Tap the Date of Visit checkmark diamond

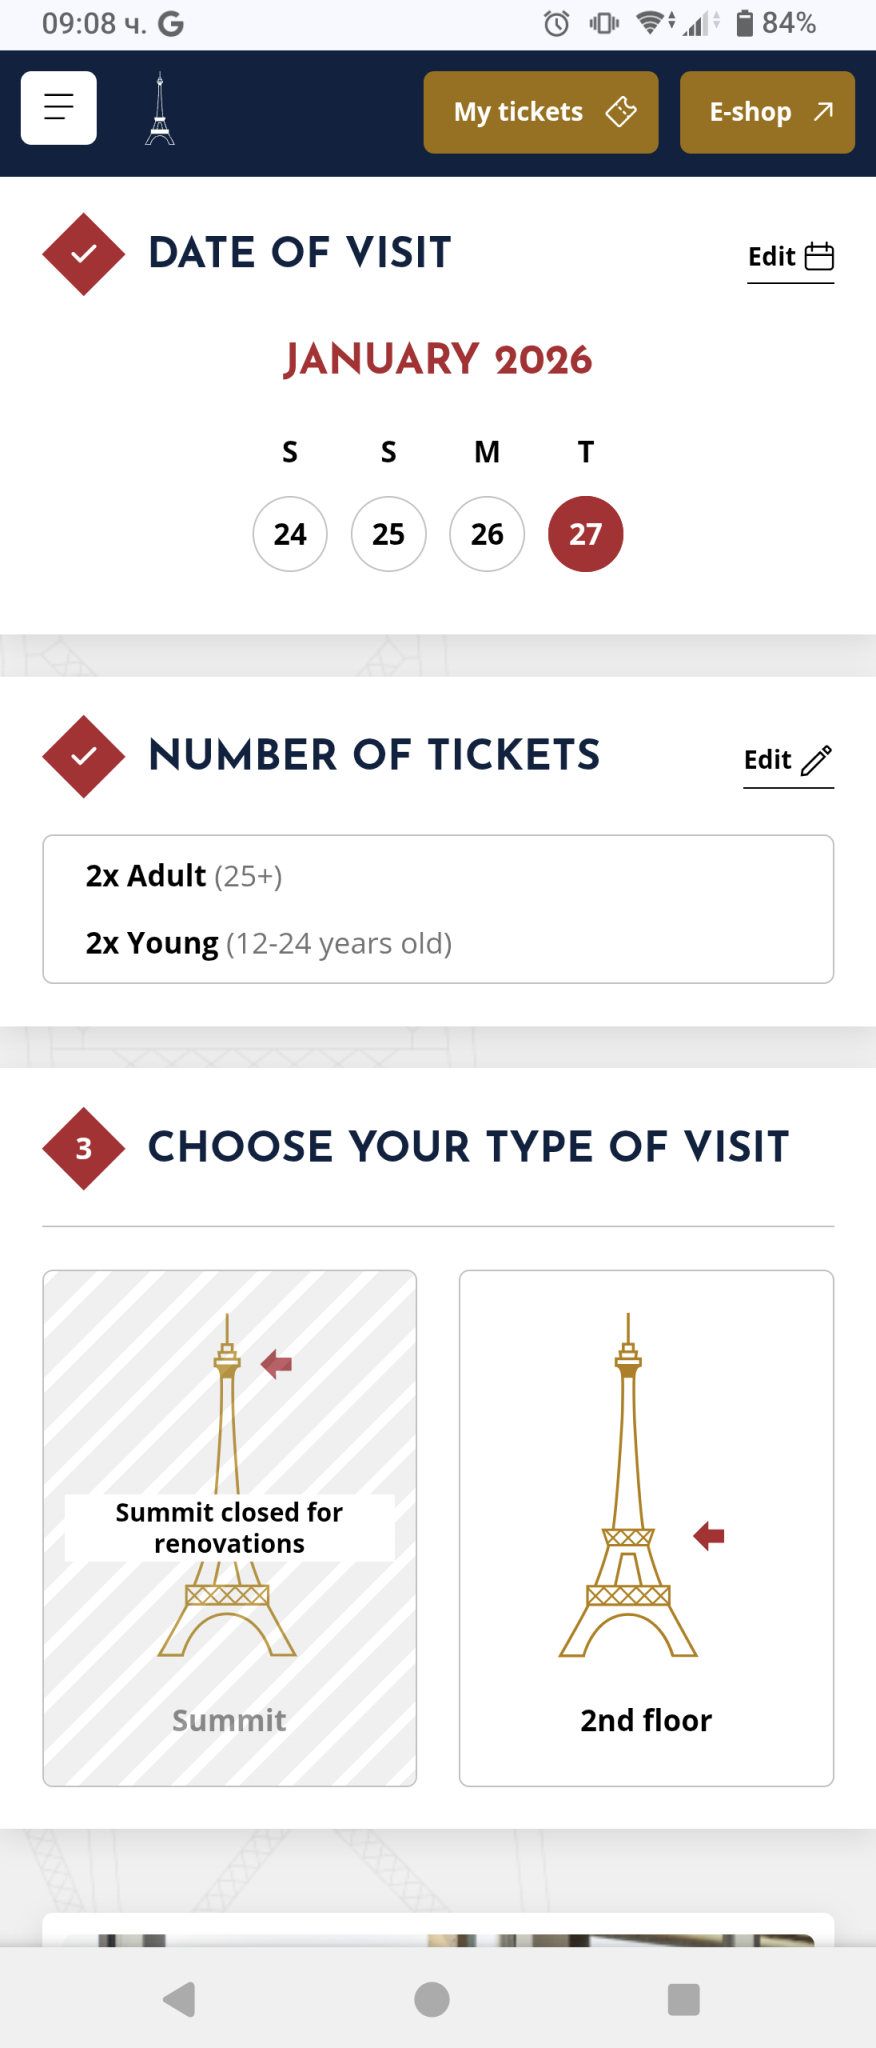click(84, 254)
